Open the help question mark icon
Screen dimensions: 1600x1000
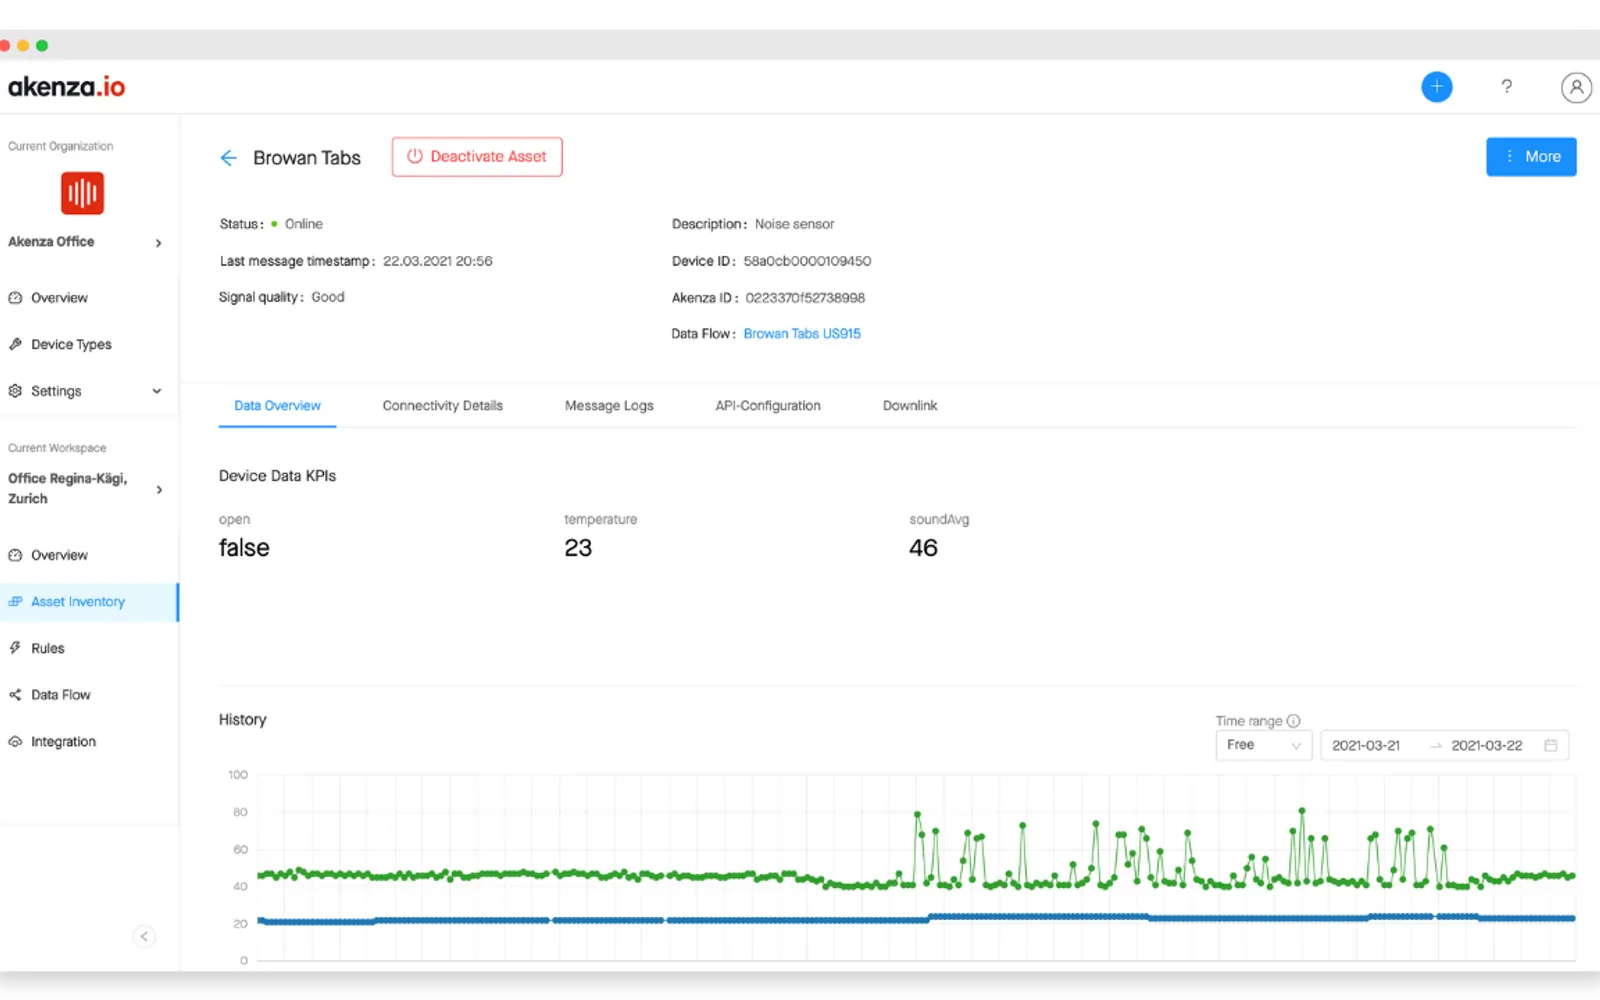pos(1506,87)
